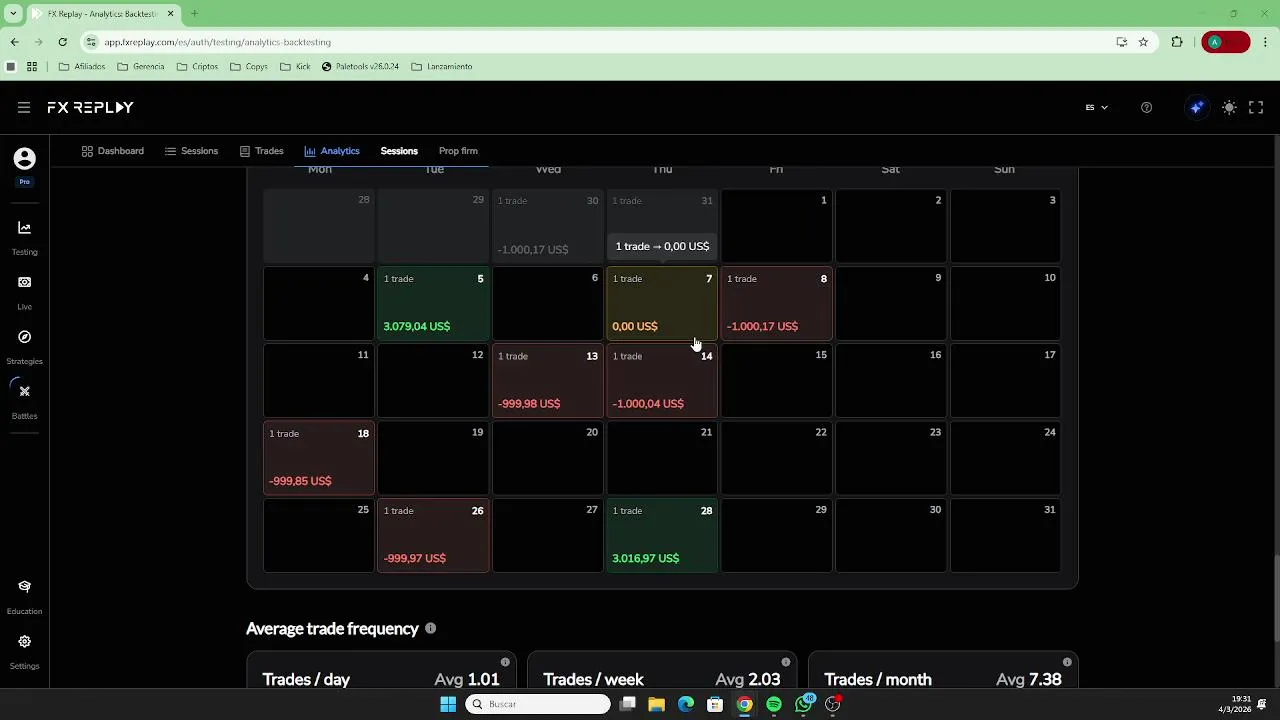Switch to the Trades tab

coord(261,151)
